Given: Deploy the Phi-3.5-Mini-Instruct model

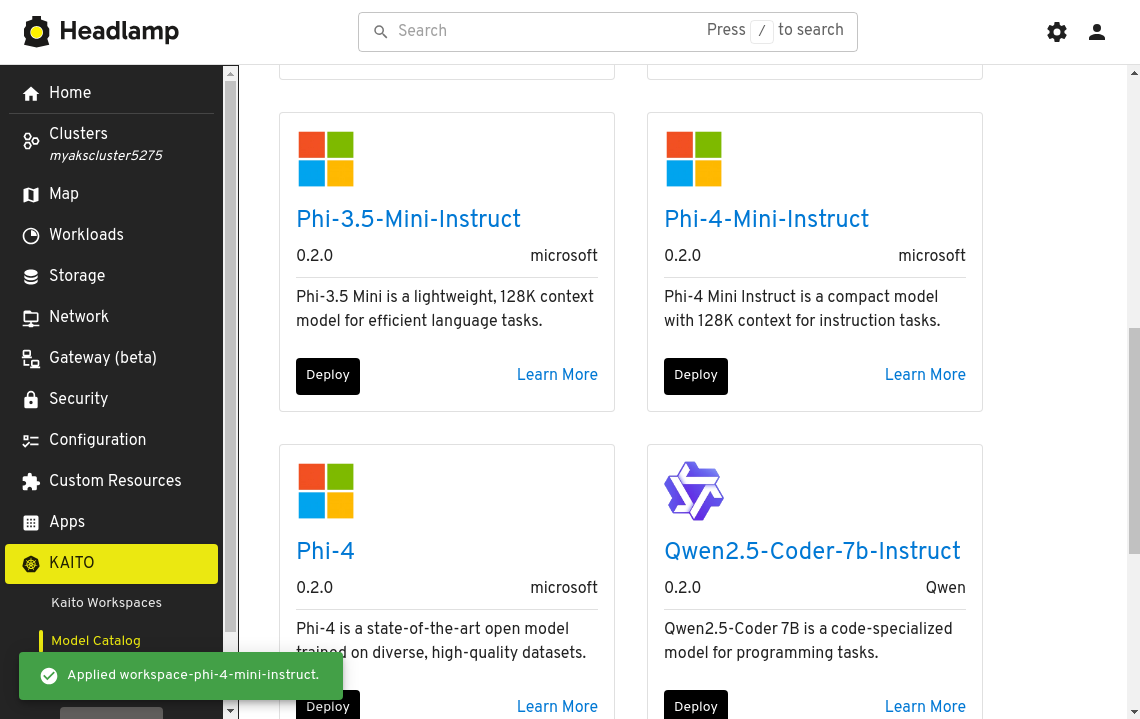Looking at the screenshot, I should [327, 376].
